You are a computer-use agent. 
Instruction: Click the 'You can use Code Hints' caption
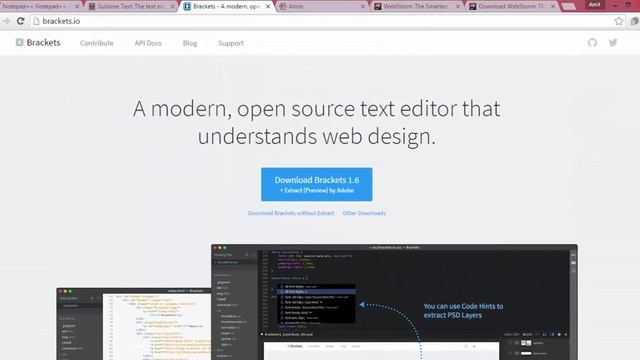(463, 311)
